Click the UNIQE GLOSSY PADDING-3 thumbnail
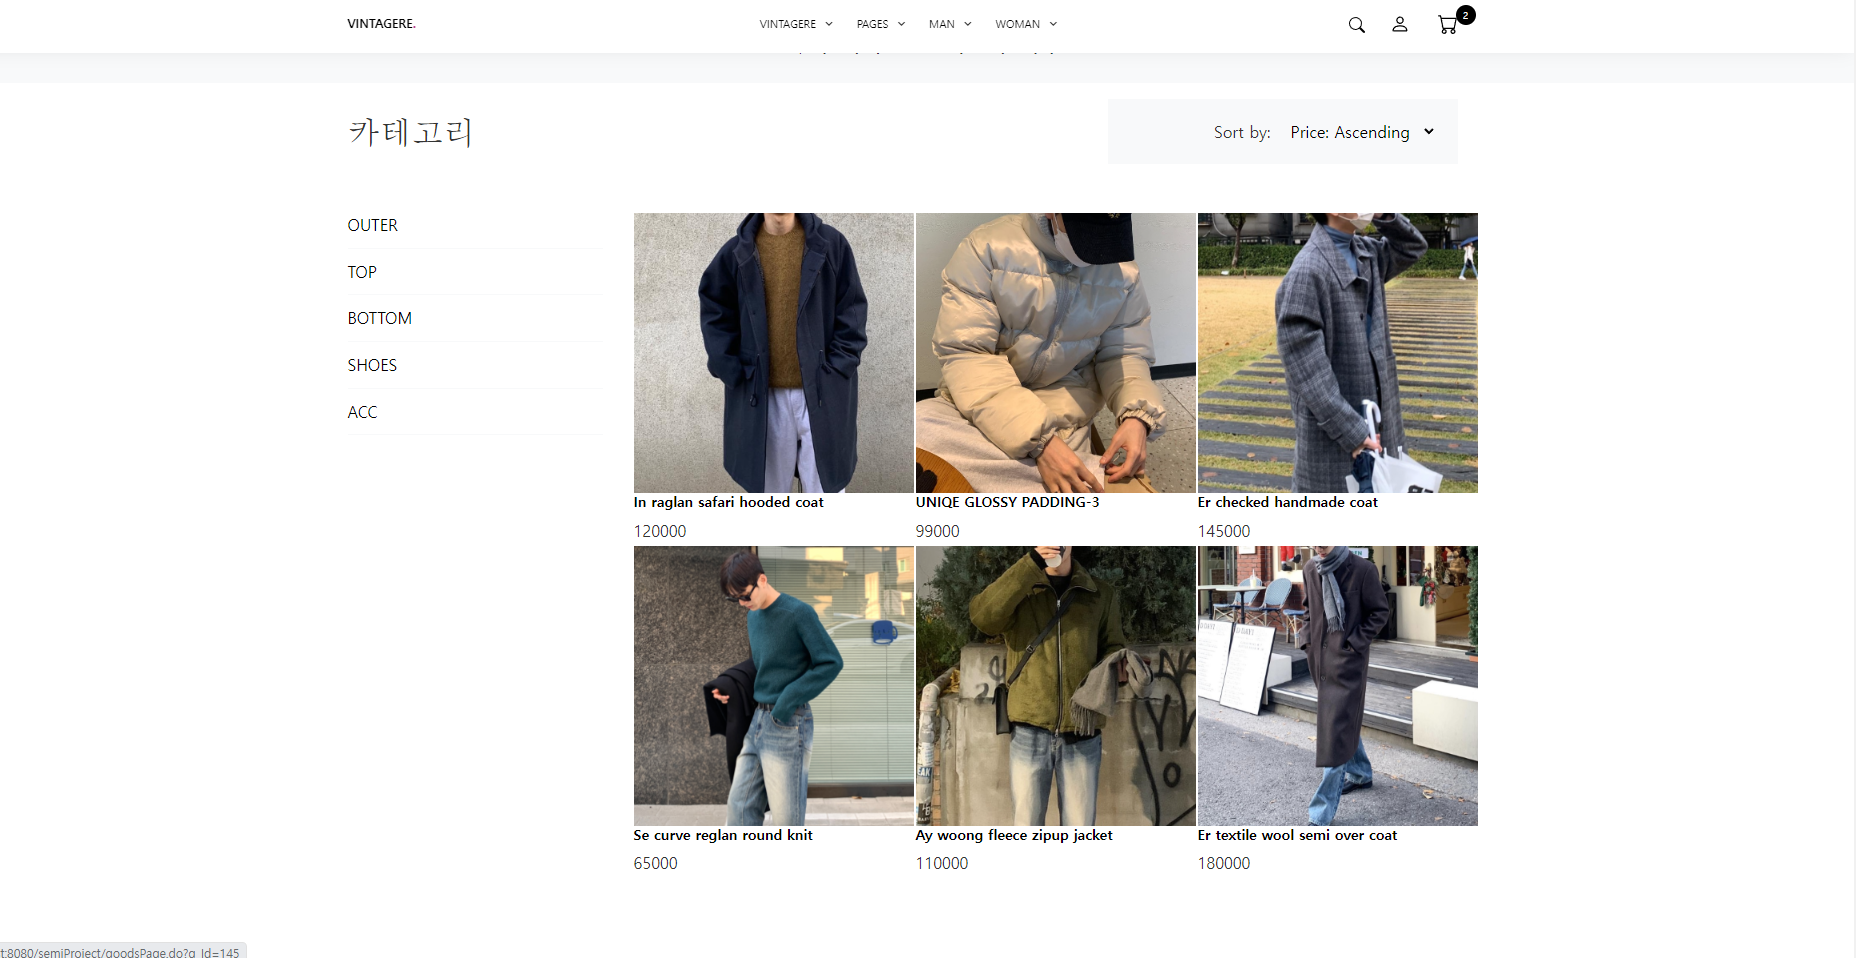The height and width of the screenshot is (958, 1856). (1054, 353)
